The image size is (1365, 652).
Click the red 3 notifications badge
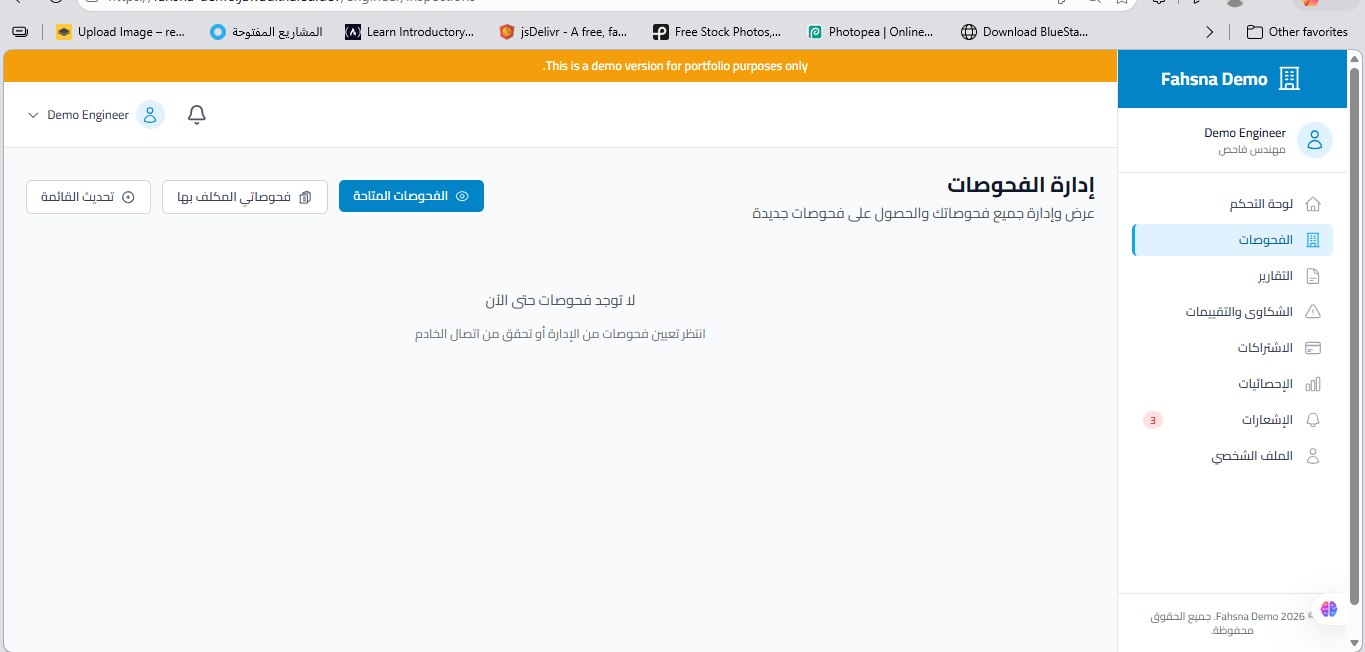click(1153, 420)
